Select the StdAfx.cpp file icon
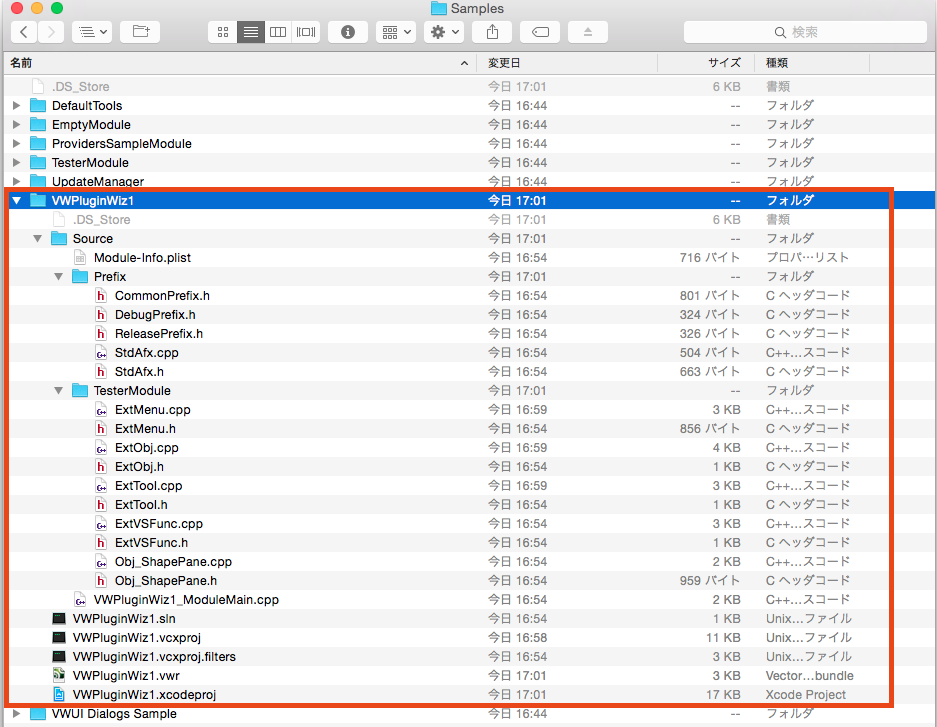This screenshot has height=727, width=937. pyautogui.click(x=101, y=353)
